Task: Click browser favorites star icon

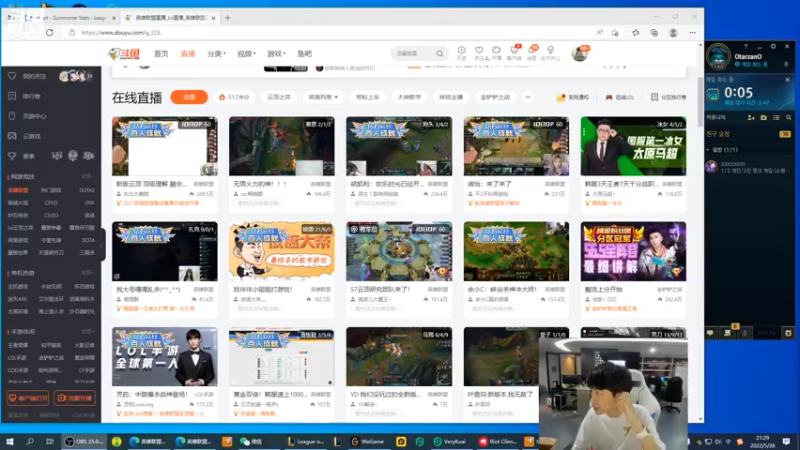Action: [635, 33]
